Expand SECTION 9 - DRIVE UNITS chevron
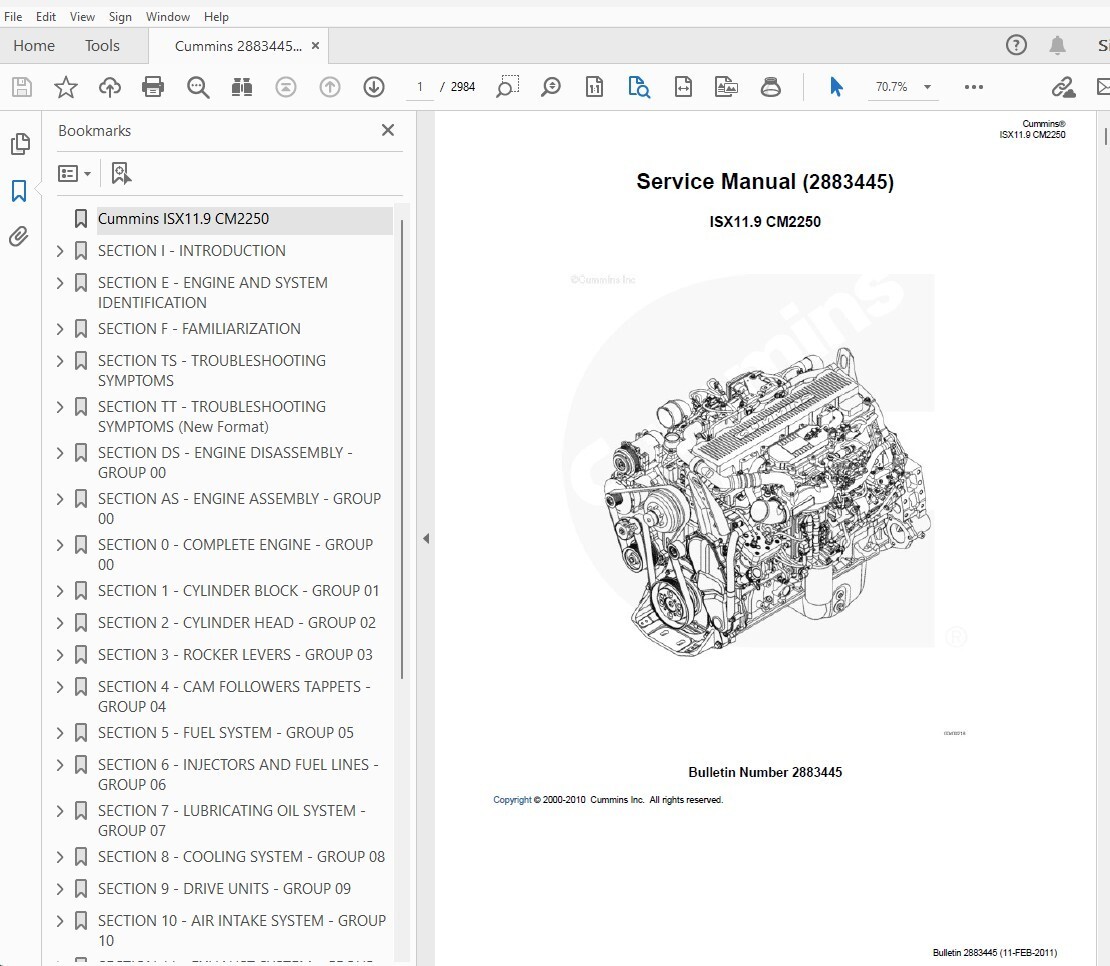The width and height of the screenshot is (1110, 966). click(x=60, y=889)
